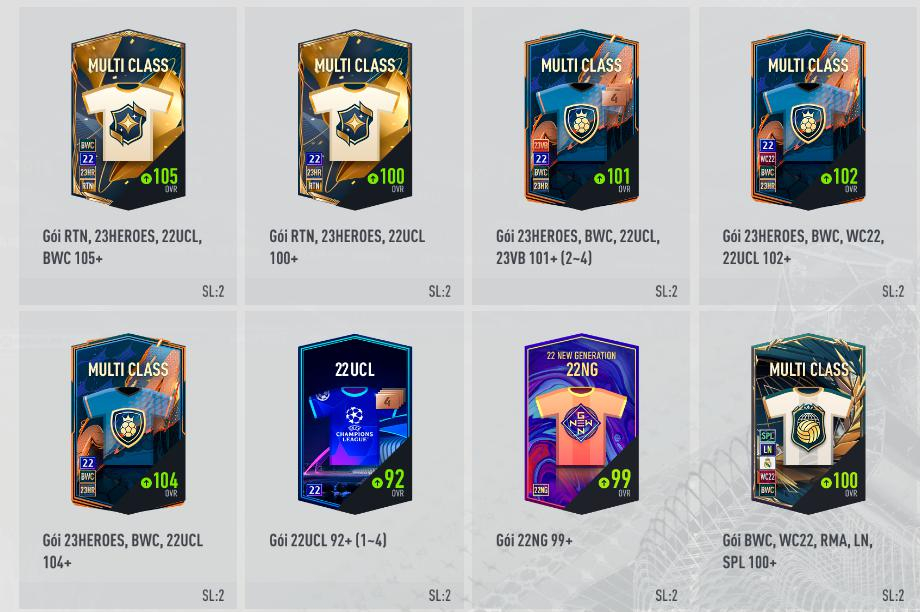Click the green up-arrow next to 105 OVR
This screenshot has width=920, height=612.
[146, 178]
